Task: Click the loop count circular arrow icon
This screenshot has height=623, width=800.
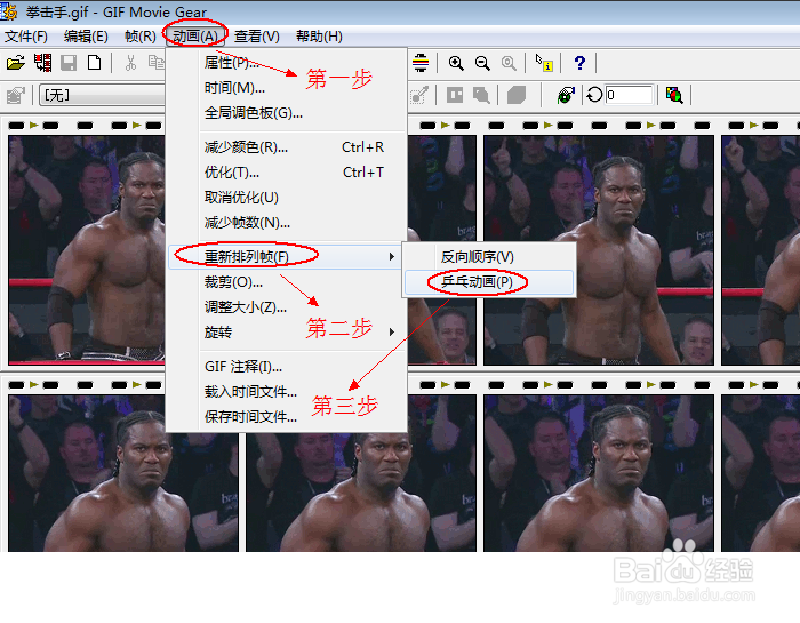Action: (594, 95)
